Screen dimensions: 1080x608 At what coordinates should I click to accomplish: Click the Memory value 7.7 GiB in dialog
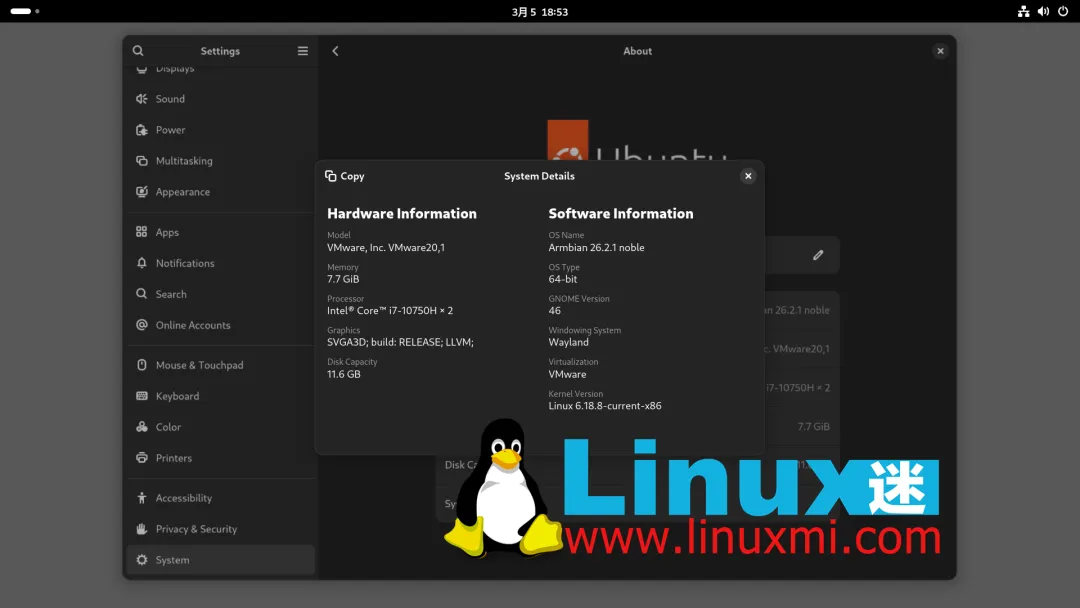(343, 279)
